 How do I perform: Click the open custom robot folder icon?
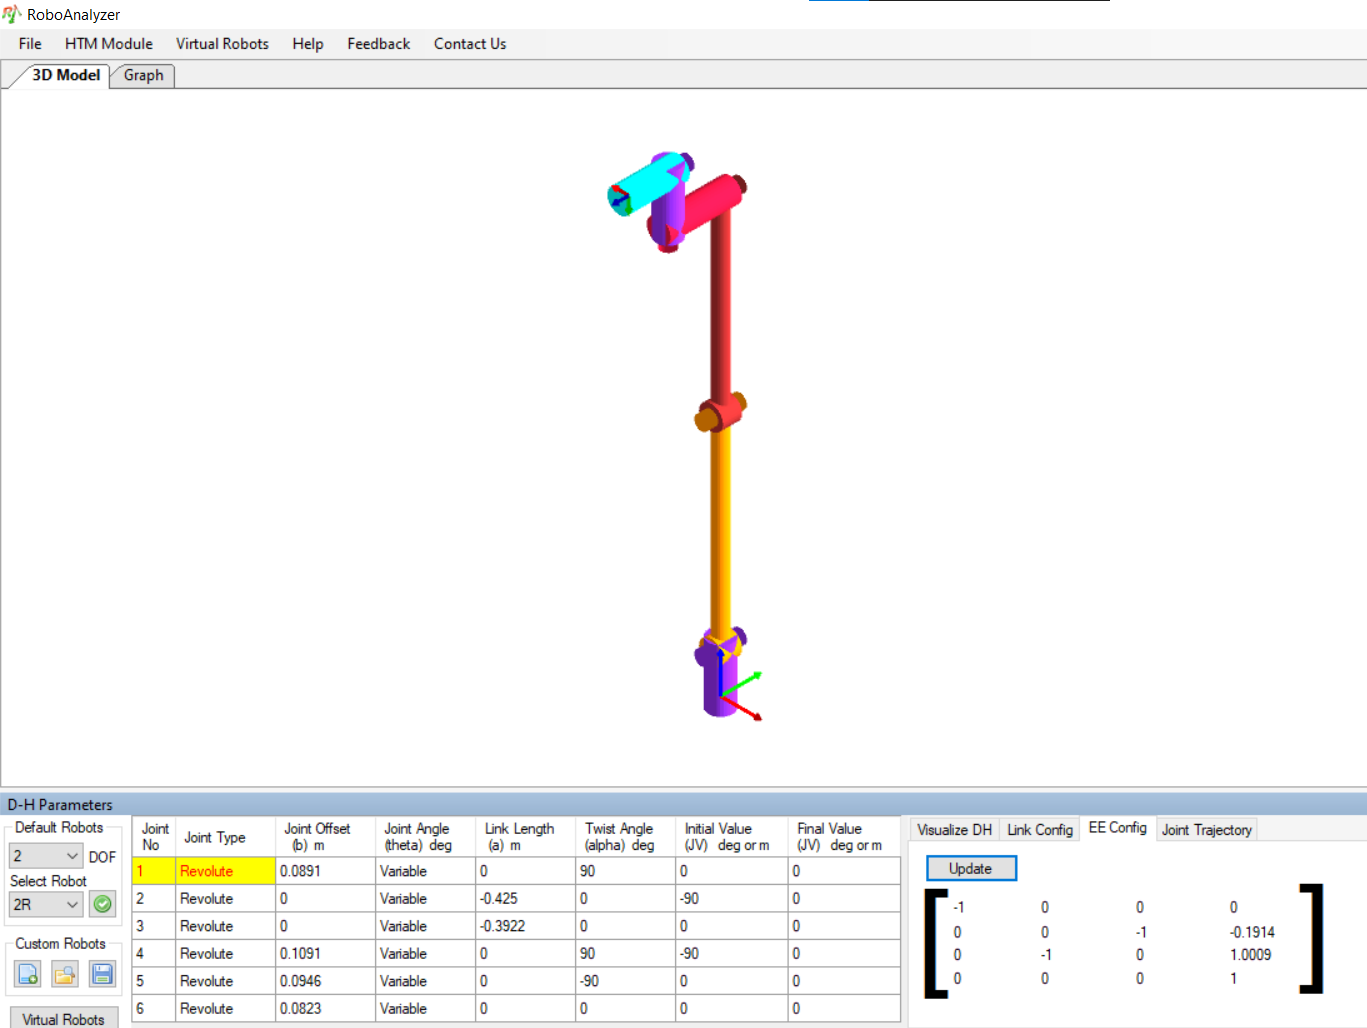coord(65,974)
